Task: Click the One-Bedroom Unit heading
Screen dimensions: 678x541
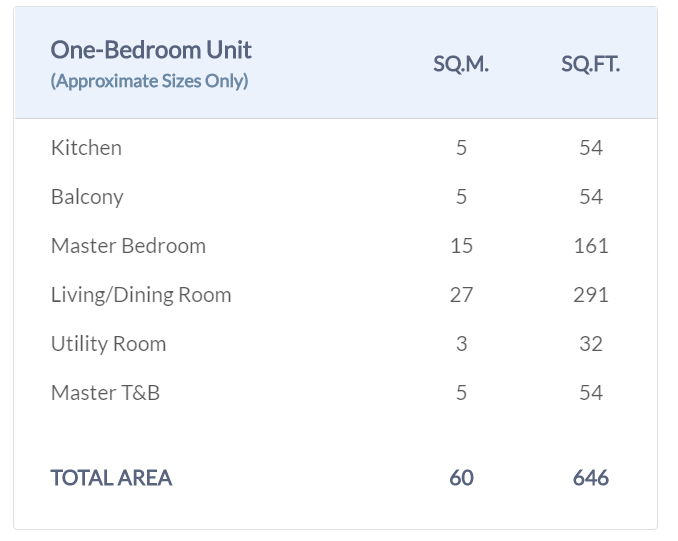Action: tap(151, 50)
